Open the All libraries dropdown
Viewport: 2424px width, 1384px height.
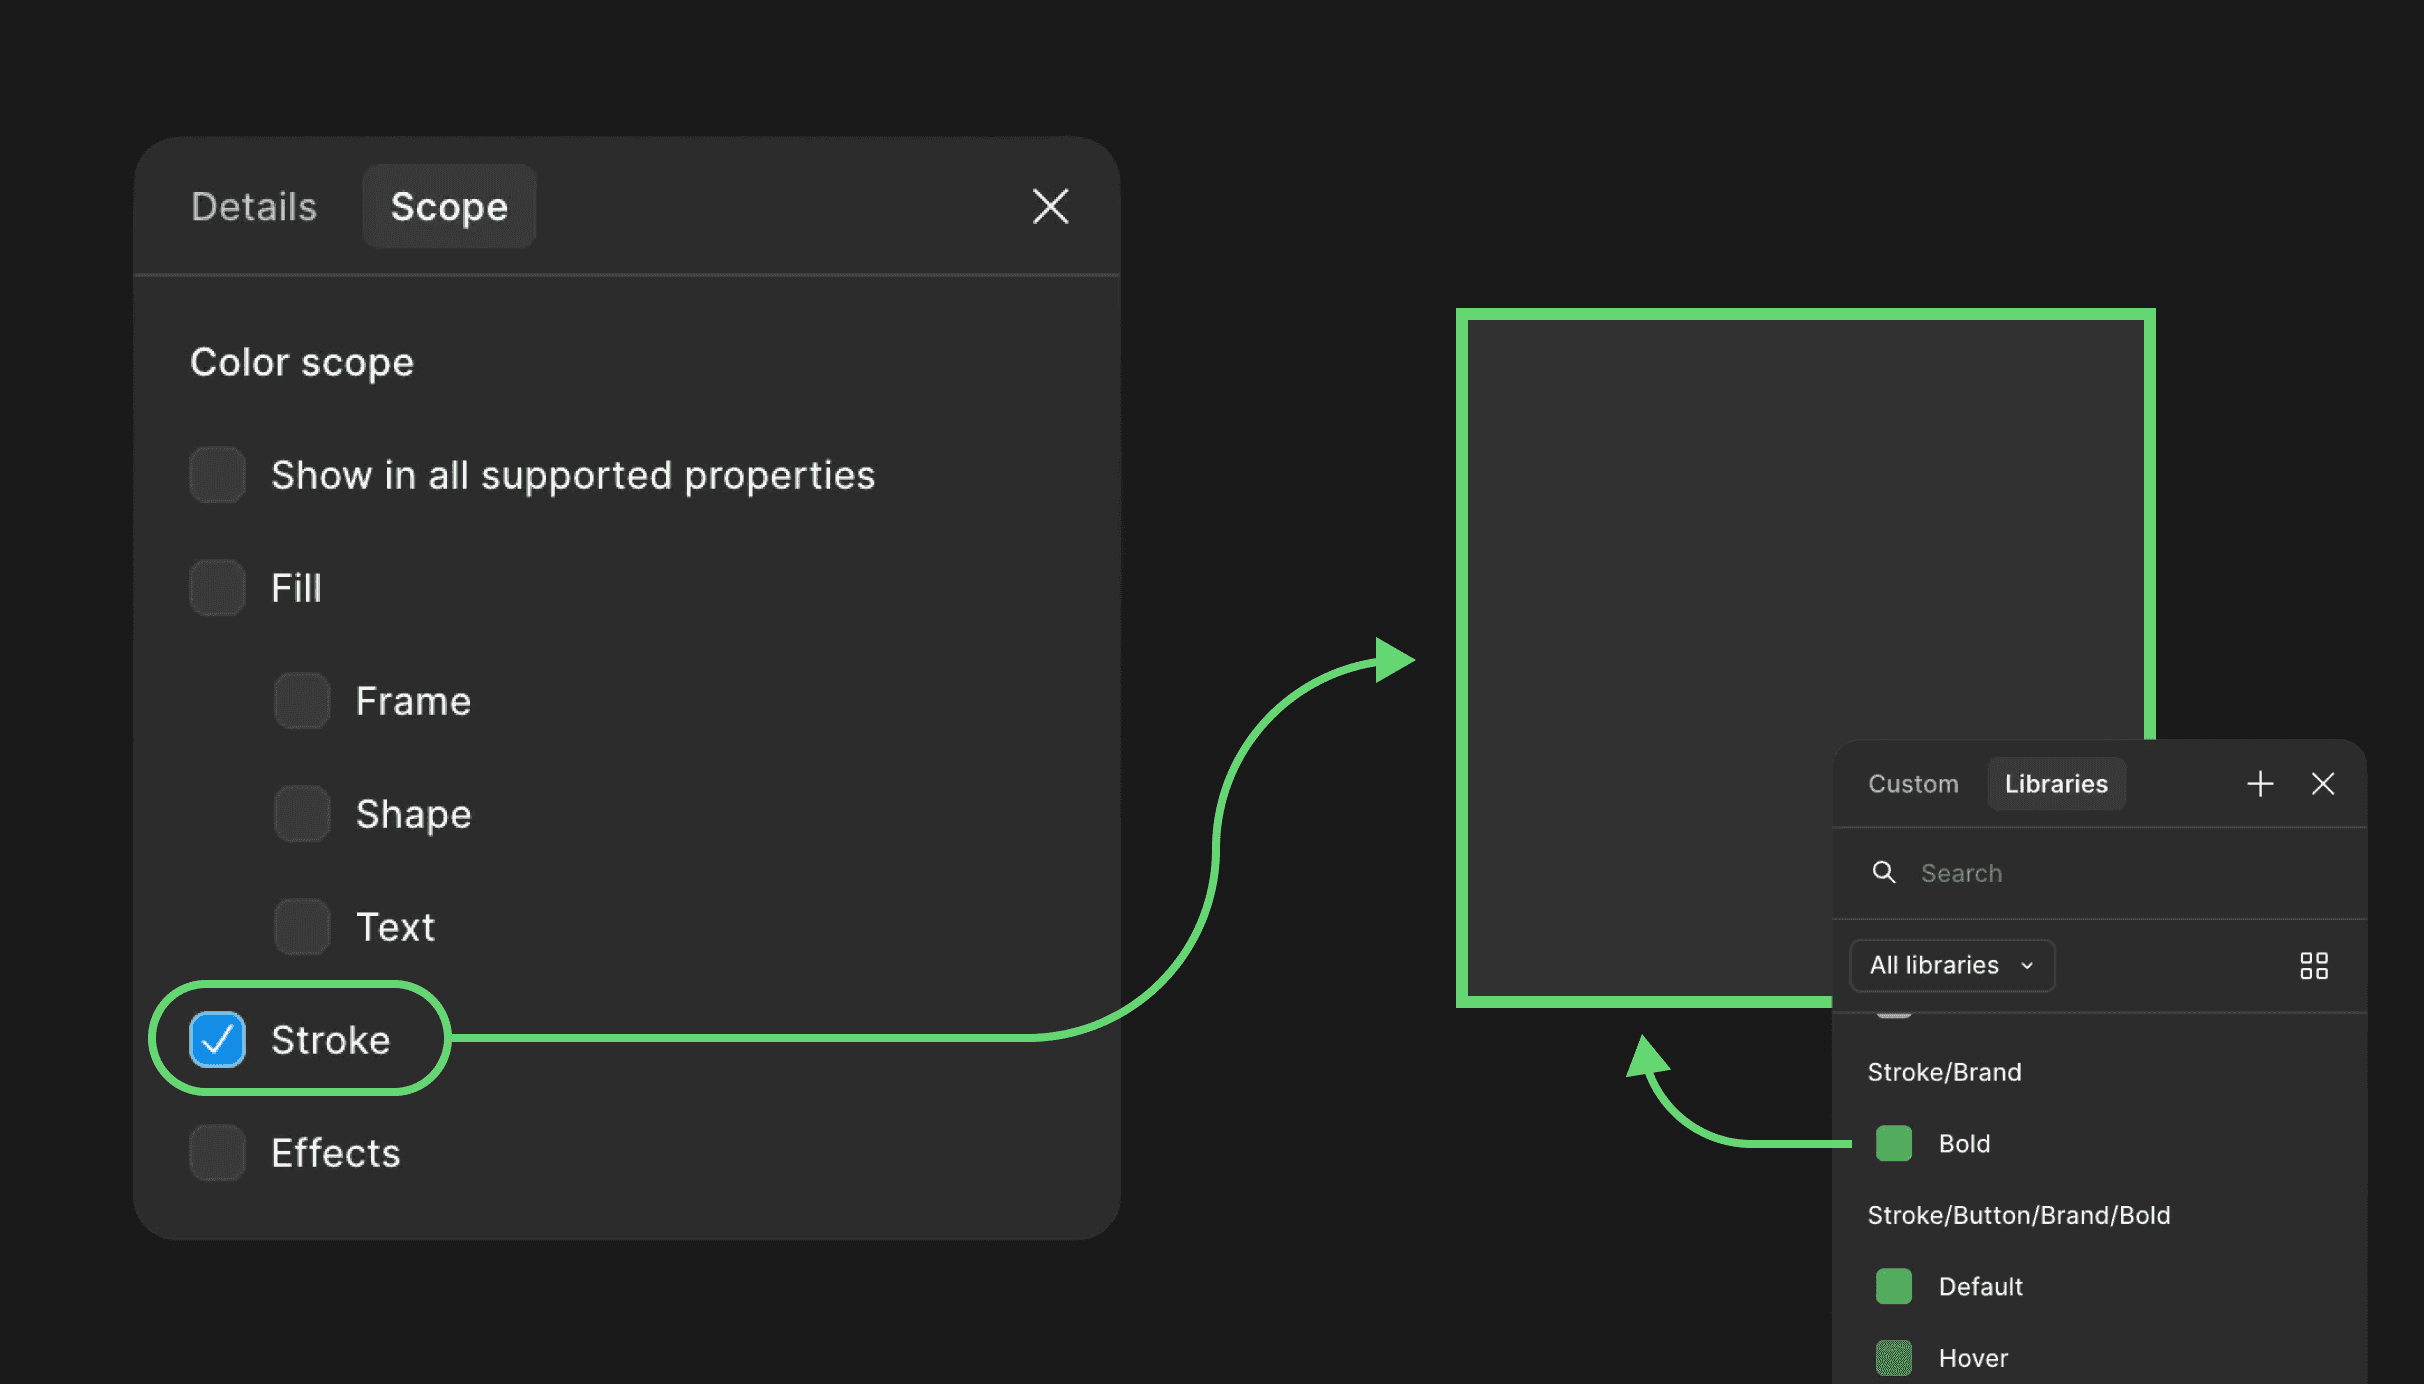[x=1951, y=965]
